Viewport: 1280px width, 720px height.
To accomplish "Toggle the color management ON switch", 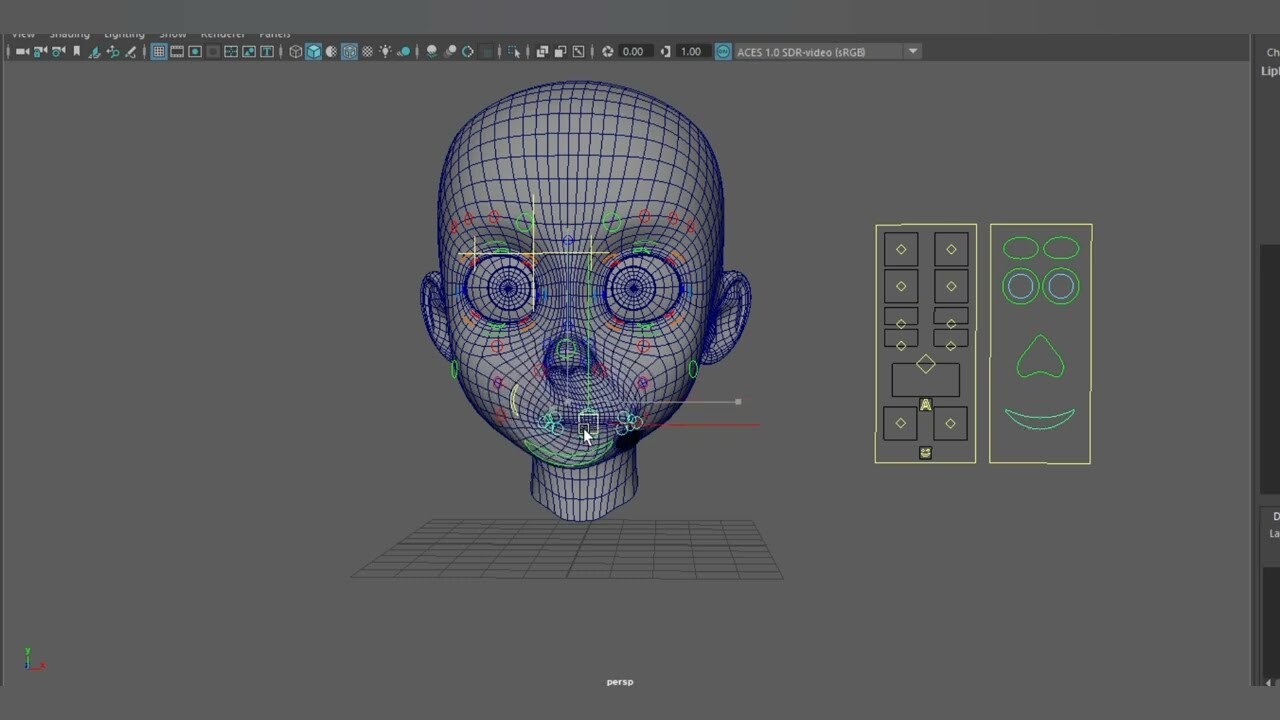I will click(723, 51).
